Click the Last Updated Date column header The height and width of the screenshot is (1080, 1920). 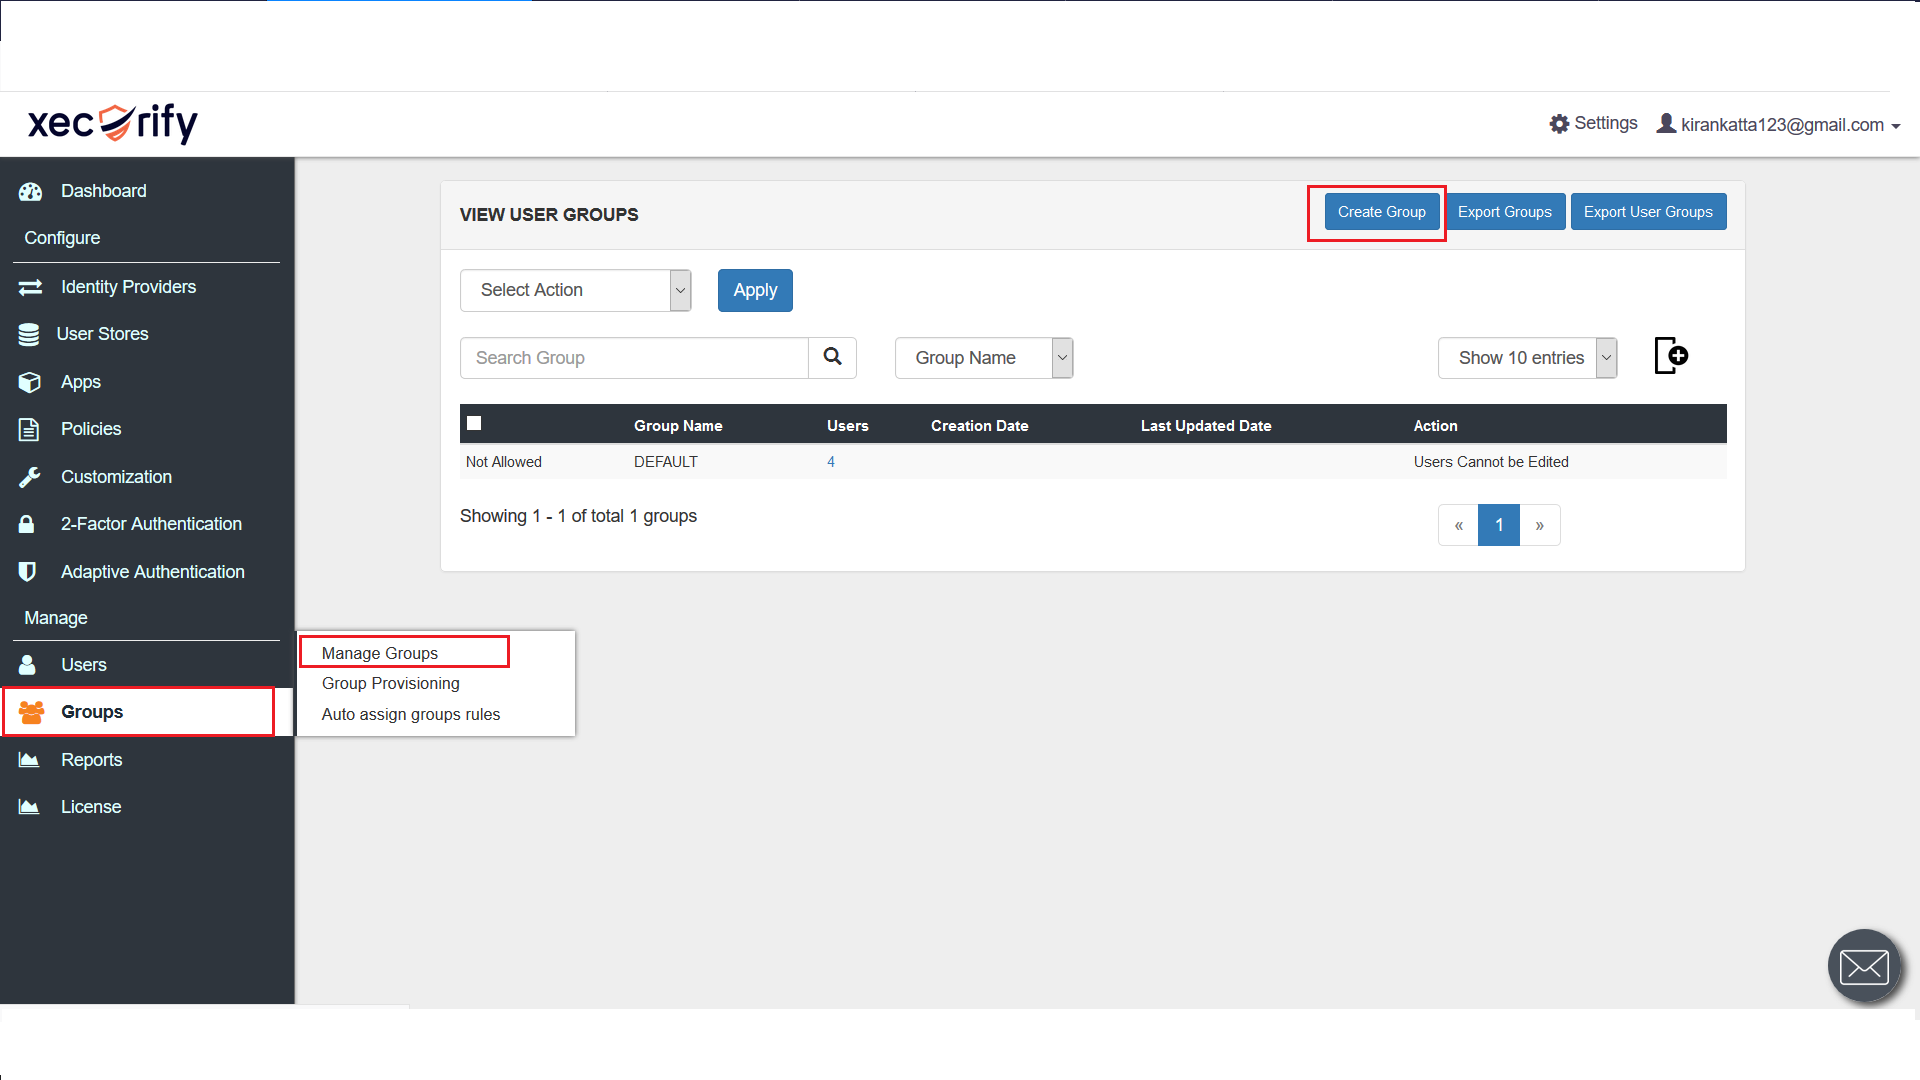(1206, 426)
